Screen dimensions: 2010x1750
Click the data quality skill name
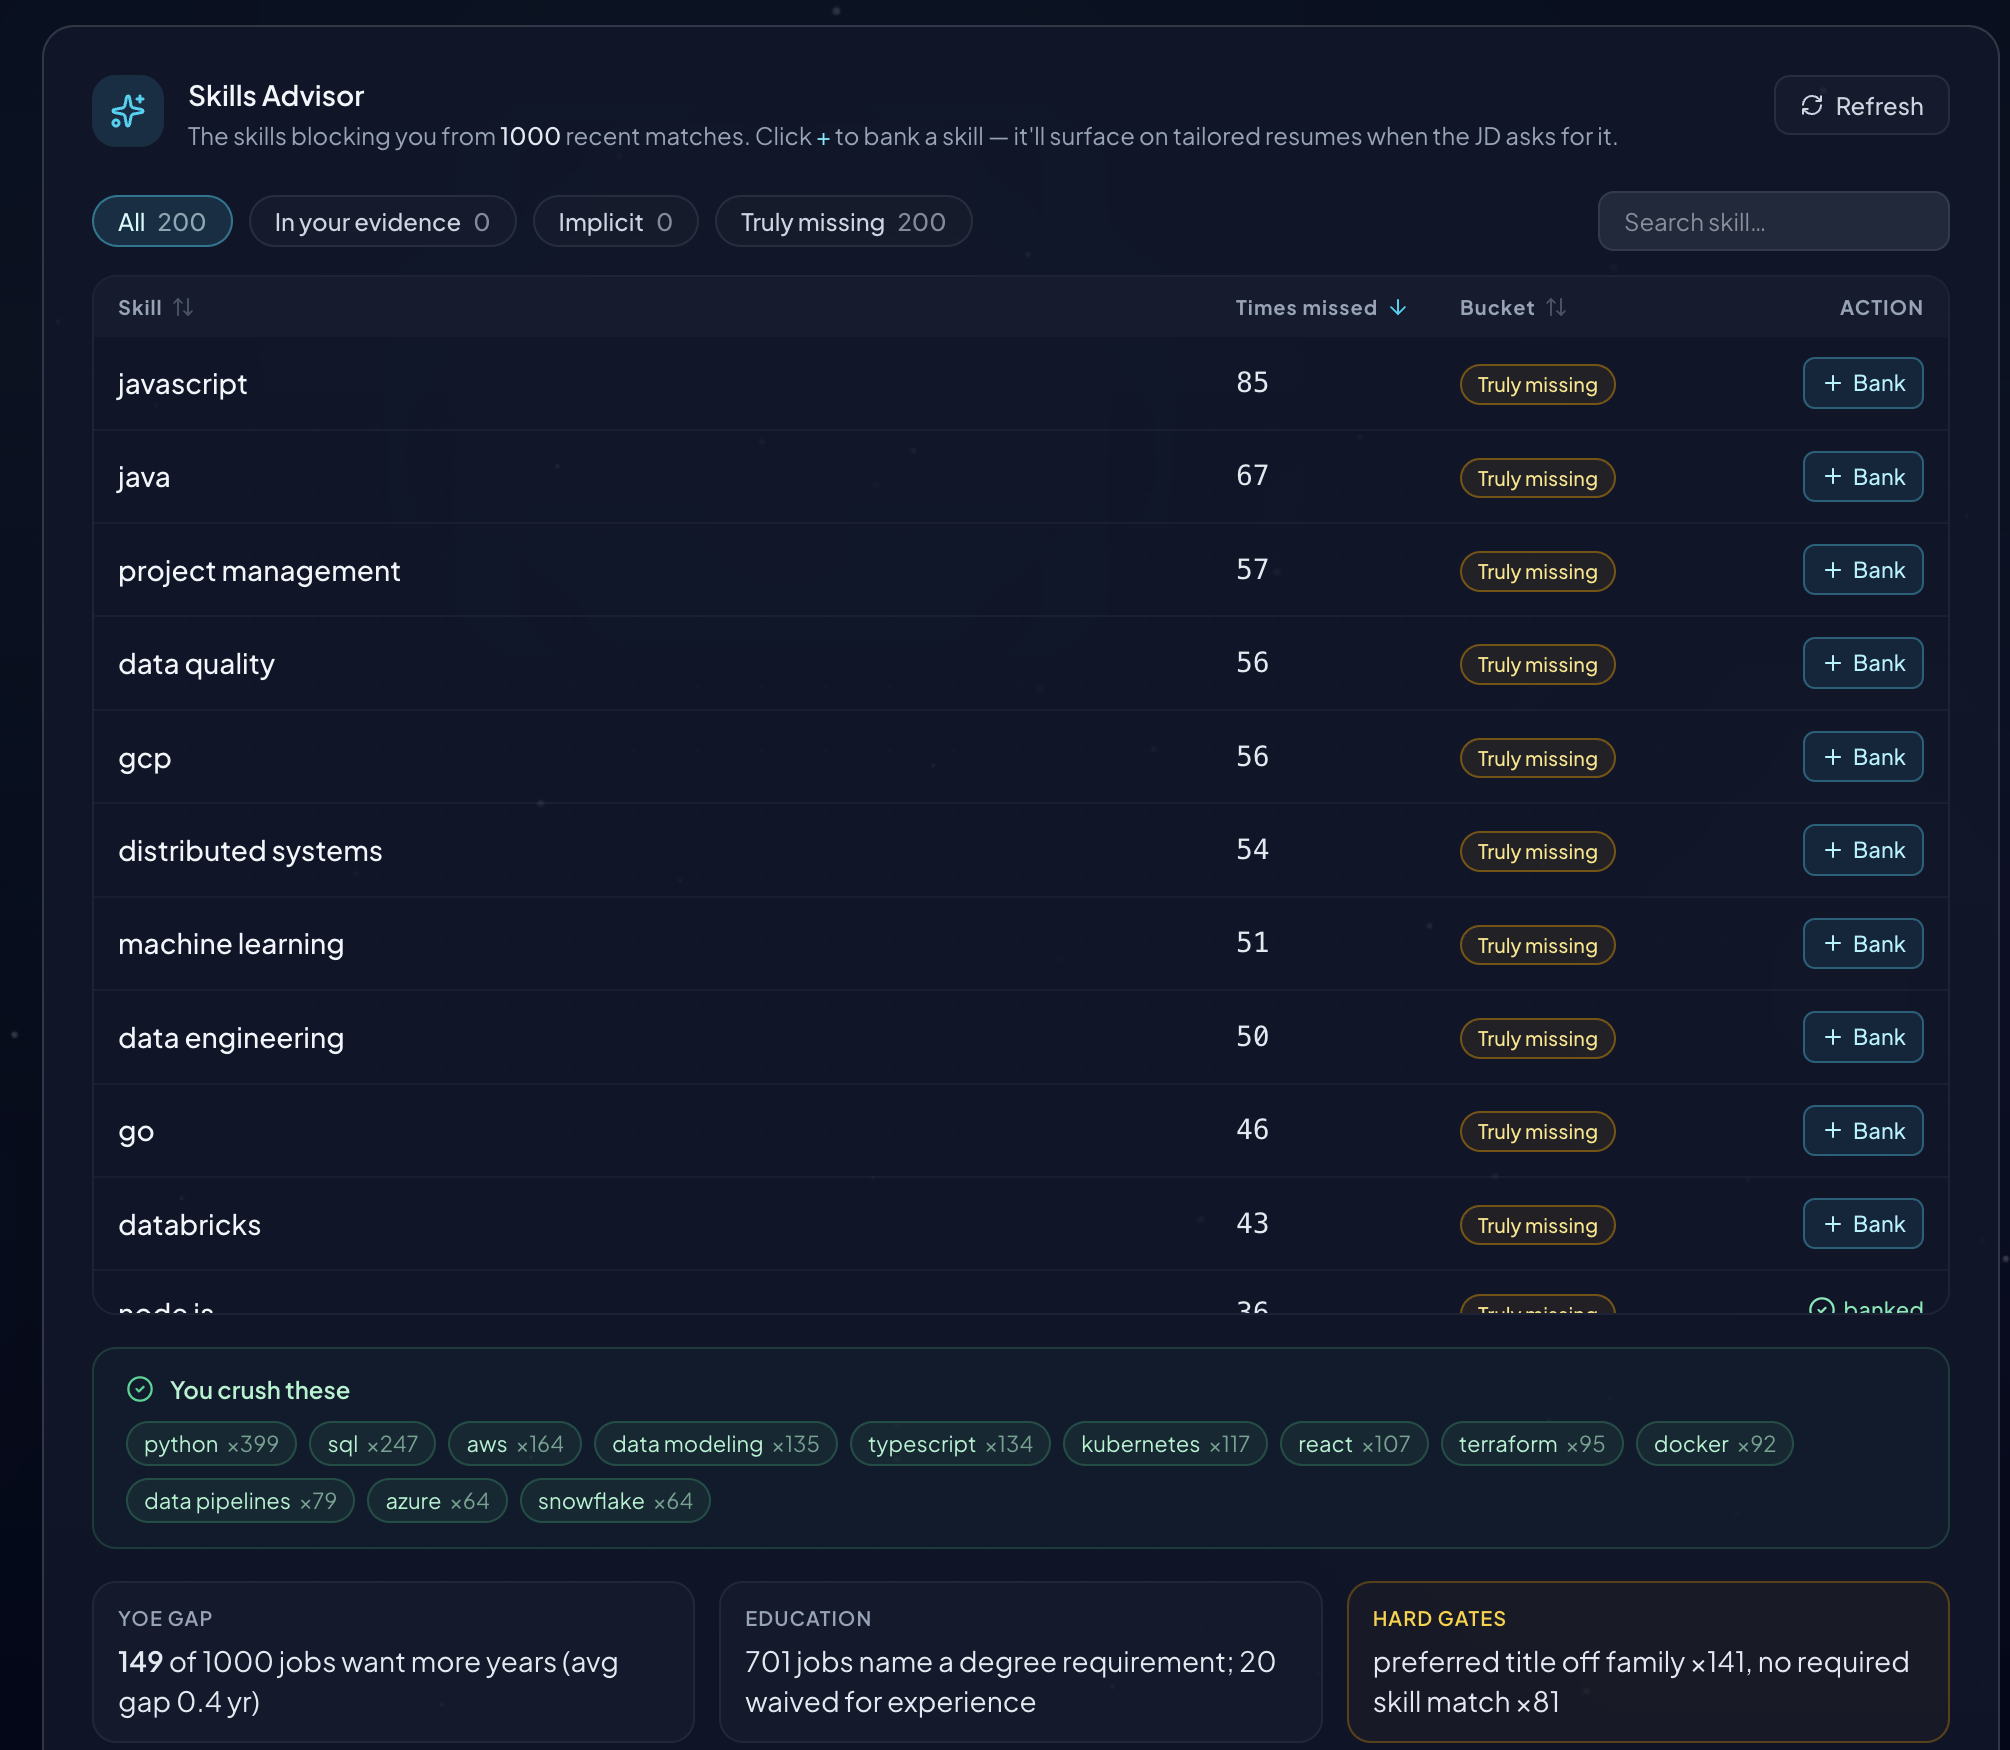196,664
